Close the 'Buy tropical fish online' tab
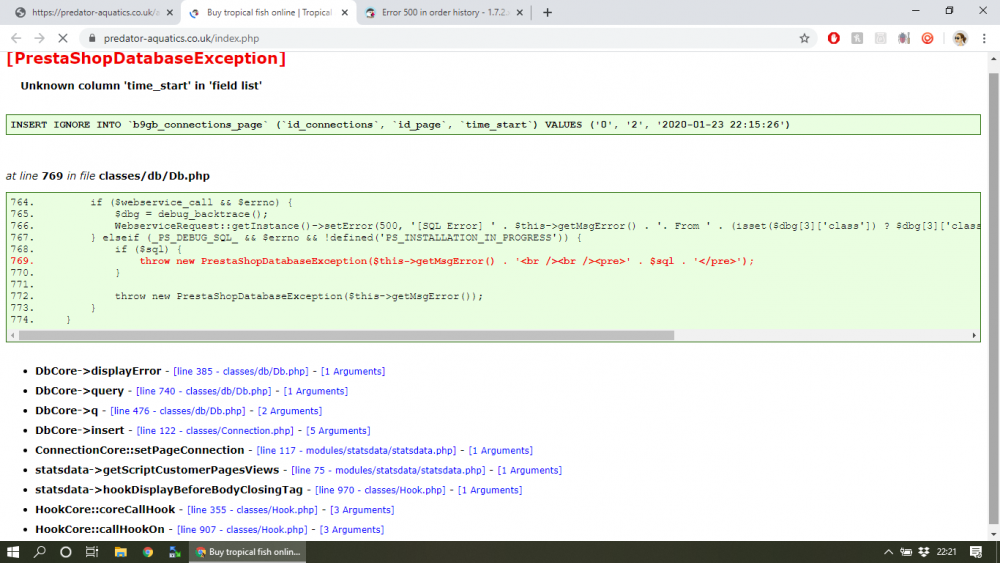 [x=345, y=13]
